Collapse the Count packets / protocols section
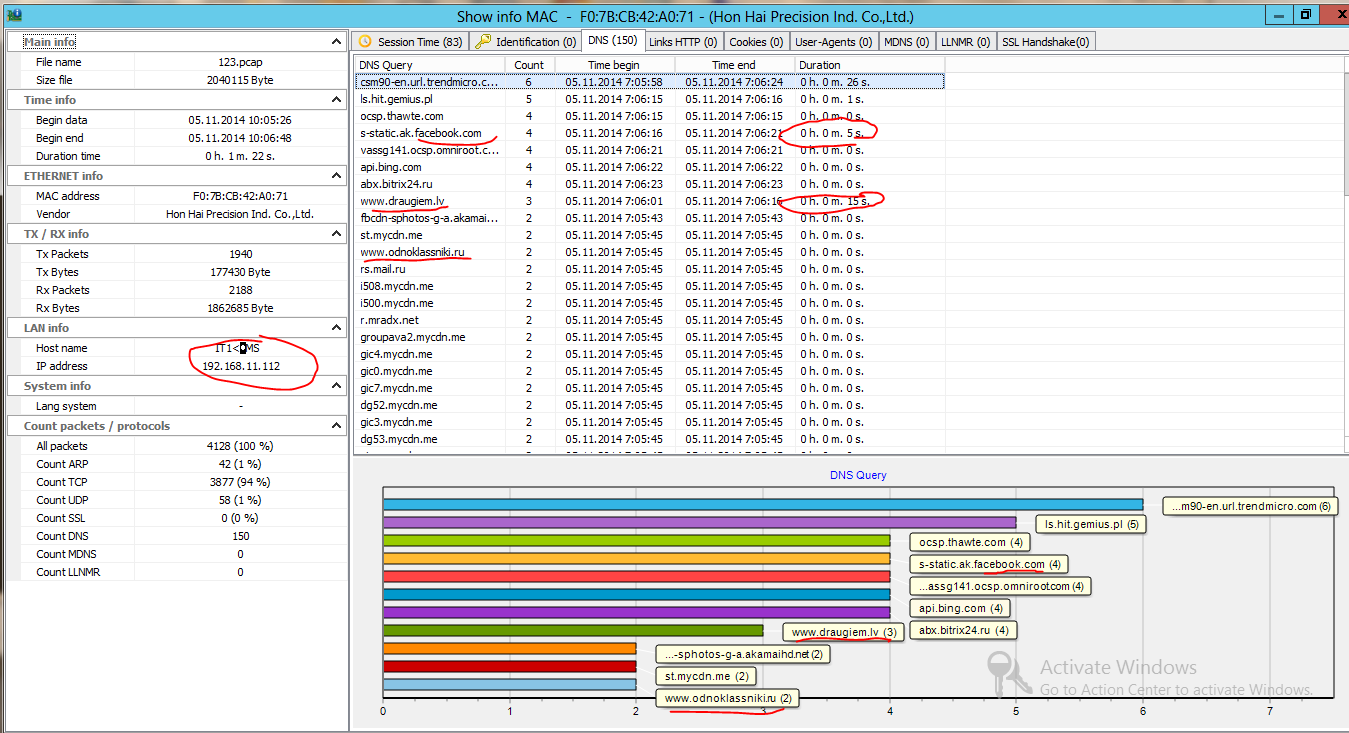Screen dimensions: 1349x733 point(337,426)
